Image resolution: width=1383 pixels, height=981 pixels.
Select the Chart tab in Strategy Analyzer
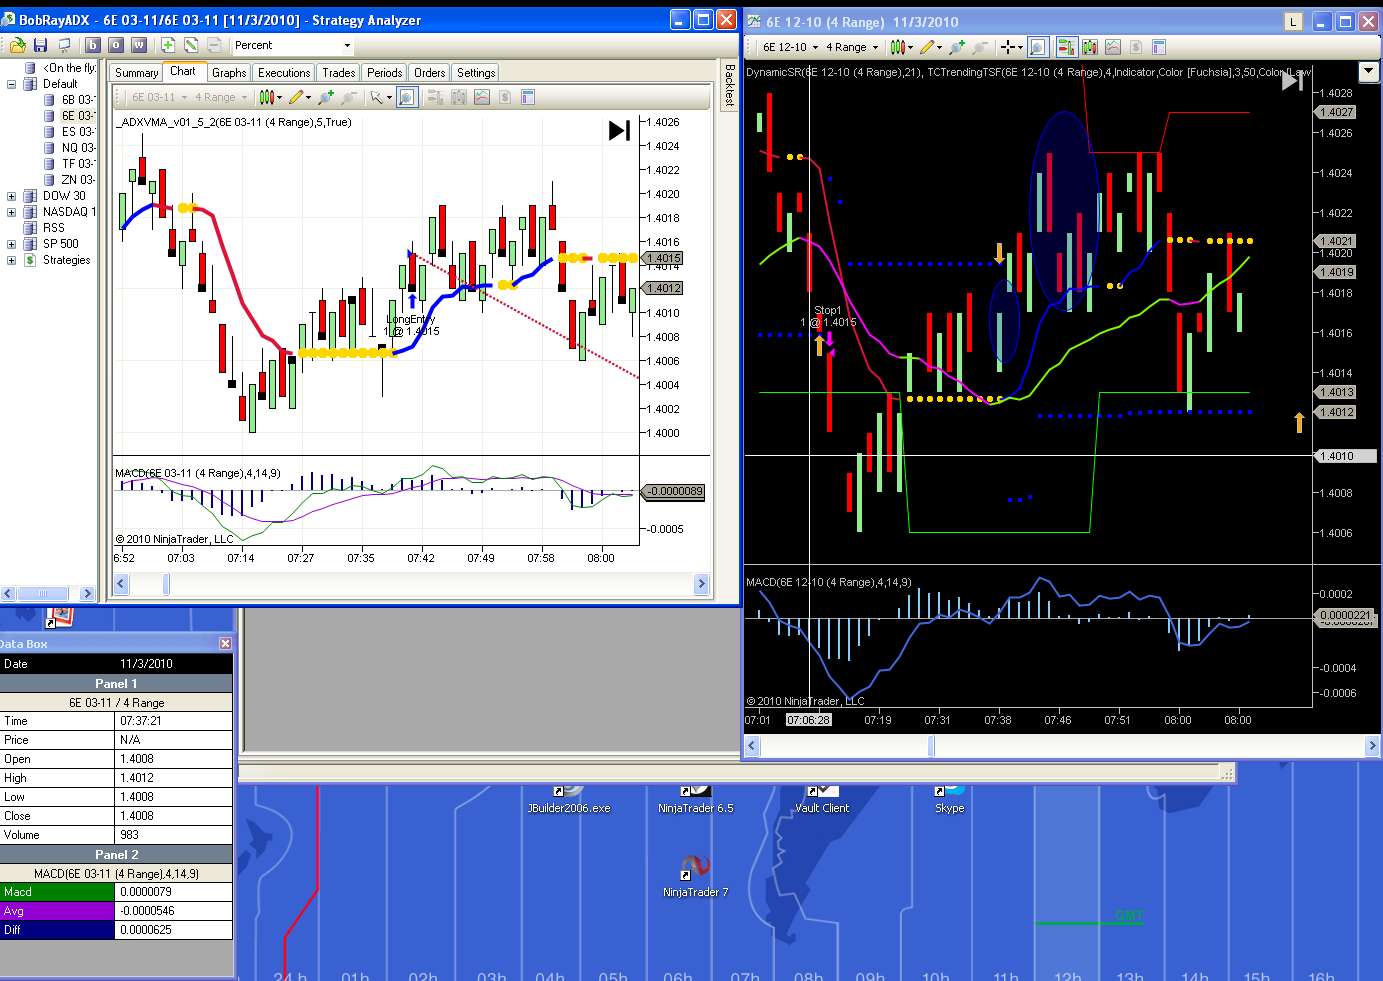[x=183, y=71]
